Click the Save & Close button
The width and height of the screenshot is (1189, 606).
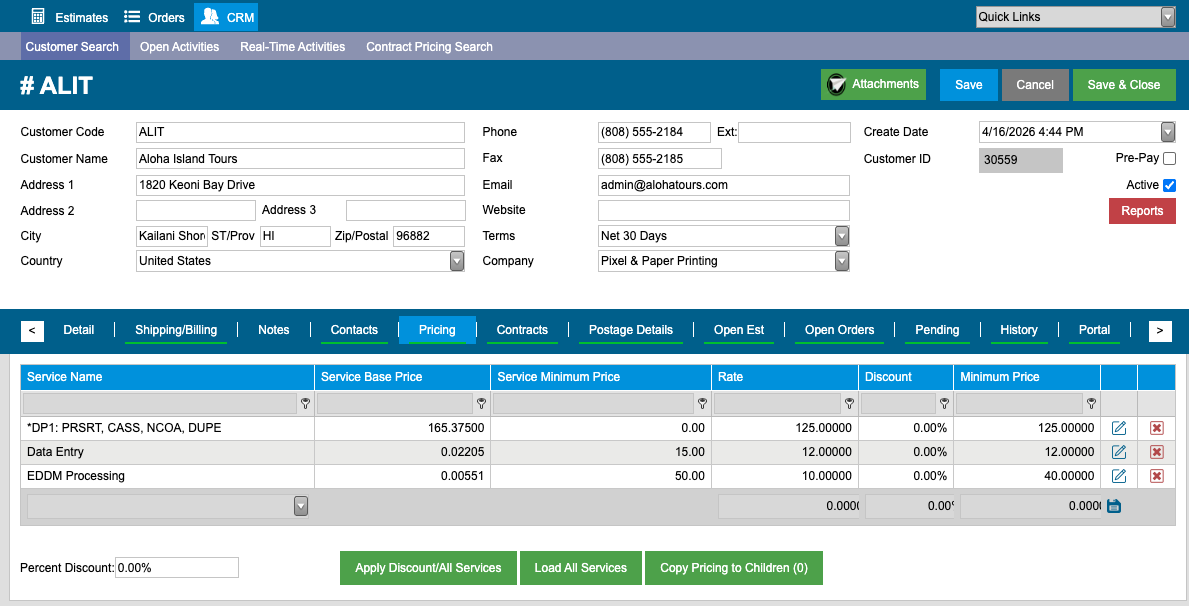[x=1124, y=85]
